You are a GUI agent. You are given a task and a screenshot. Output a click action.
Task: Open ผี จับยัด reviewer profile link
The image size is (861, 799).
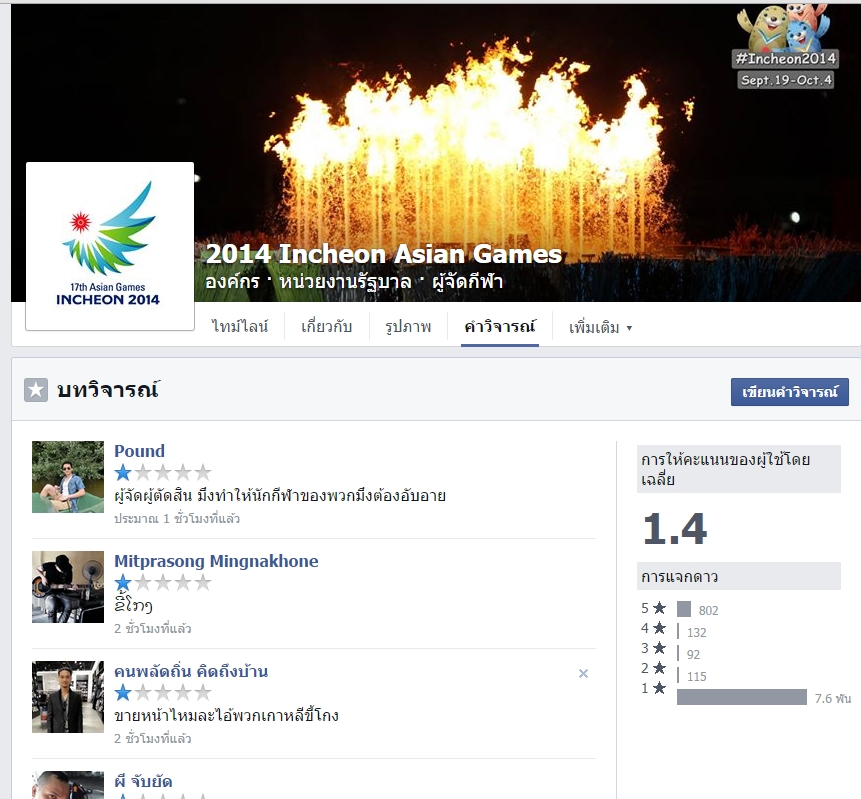[143, 781]
